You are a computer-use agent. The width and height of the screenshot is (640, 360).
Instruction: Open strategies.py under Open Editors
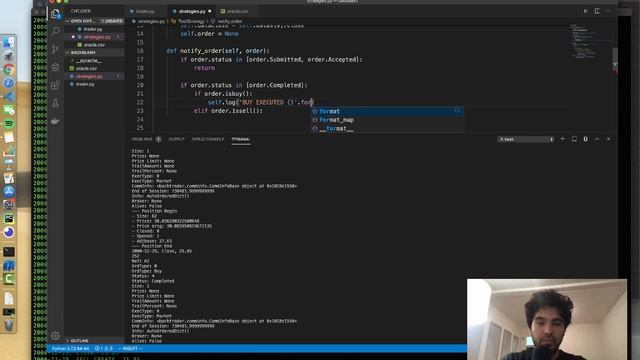tap(97, 37)
